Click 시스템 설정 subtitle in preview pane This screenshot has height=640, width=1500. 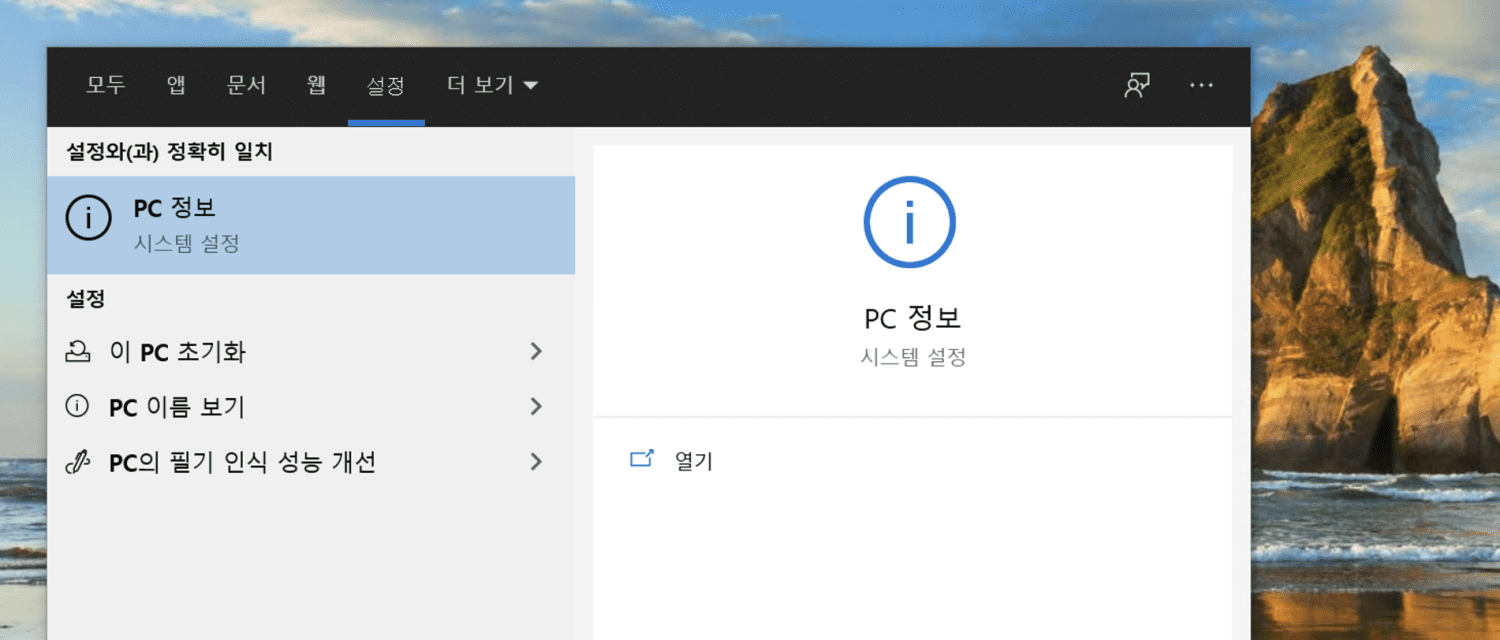pos(913,357)
